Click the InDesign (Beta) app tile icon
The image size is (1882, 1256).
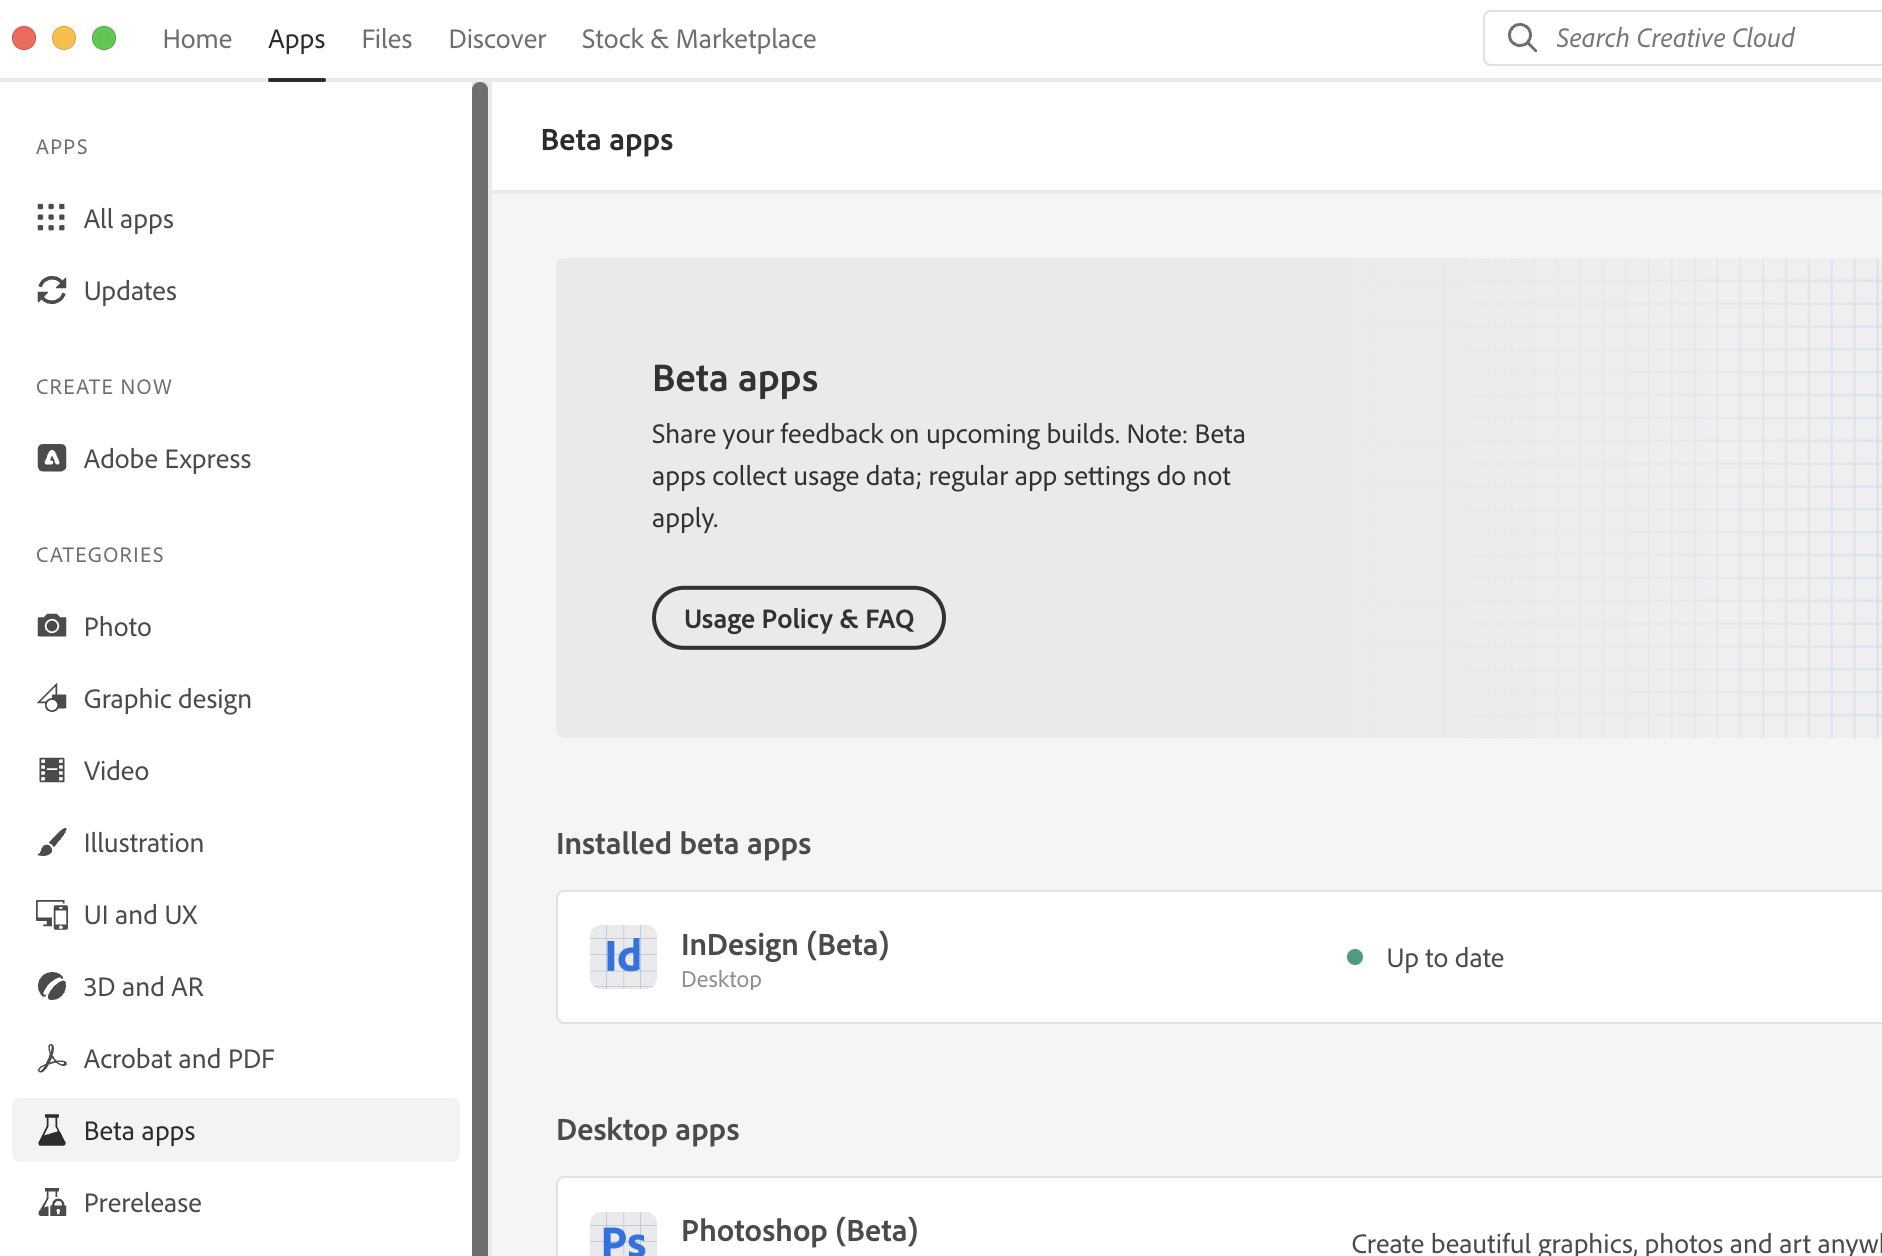[x=623, y=957]
